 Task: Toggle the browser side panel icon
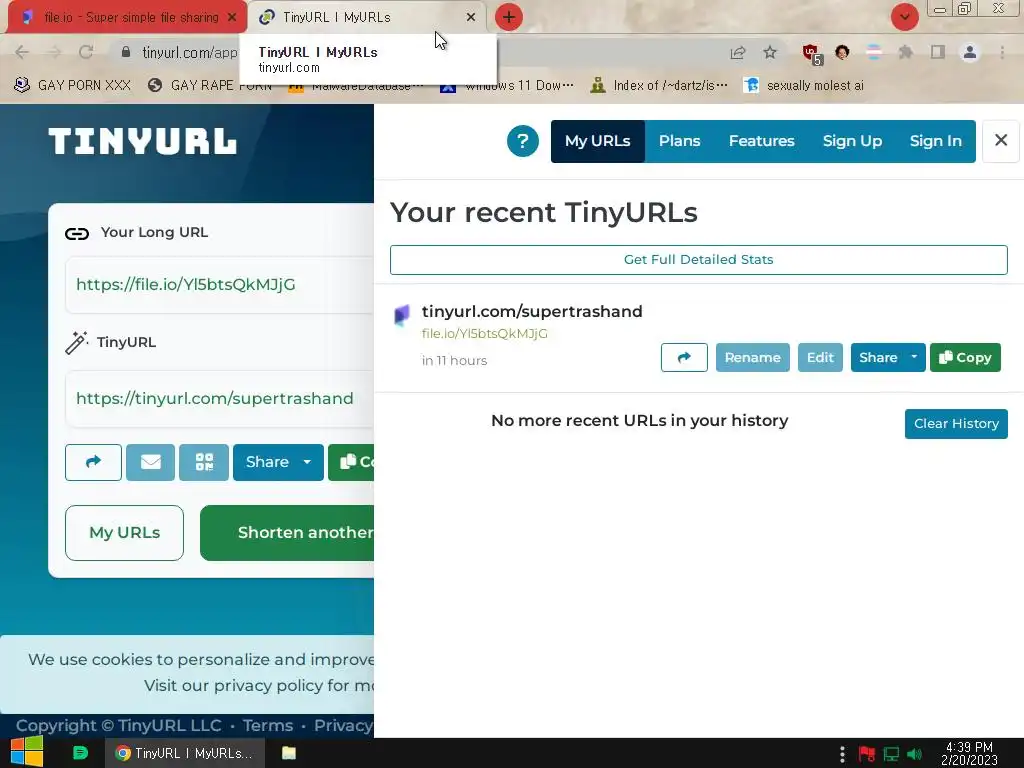coord(938,52)
